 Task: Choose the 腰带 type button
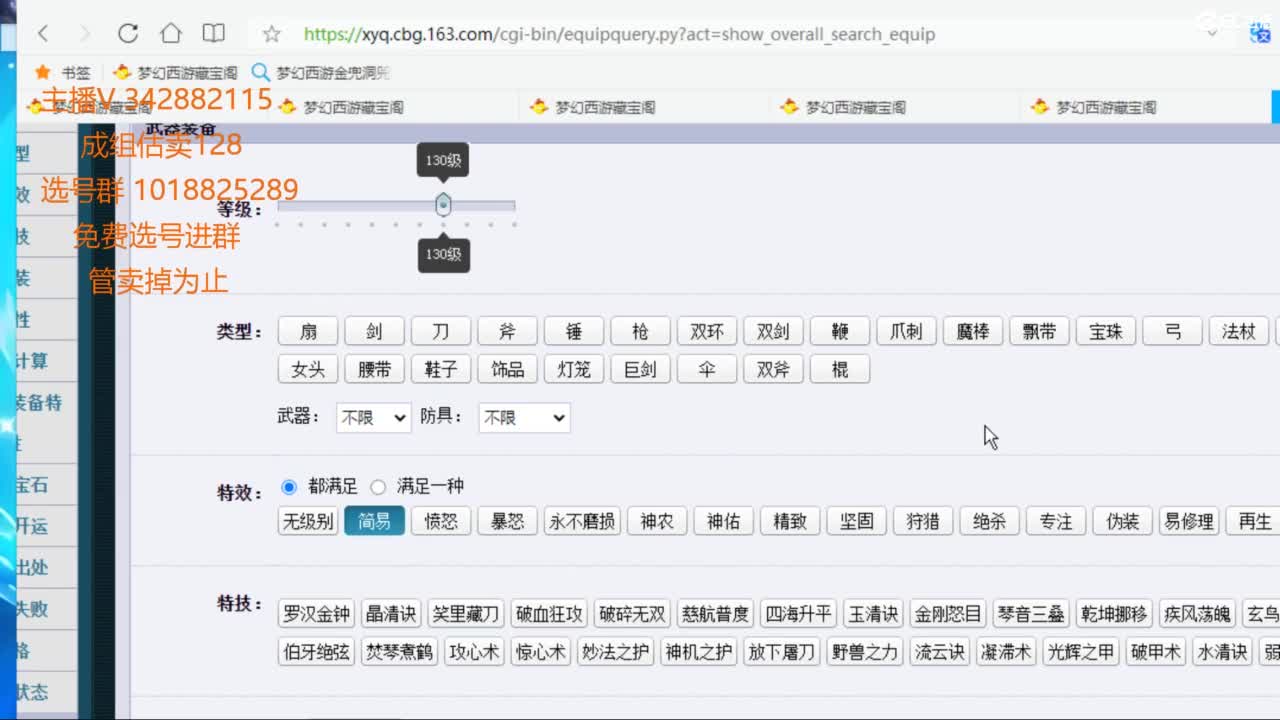[x=374, y=369]
